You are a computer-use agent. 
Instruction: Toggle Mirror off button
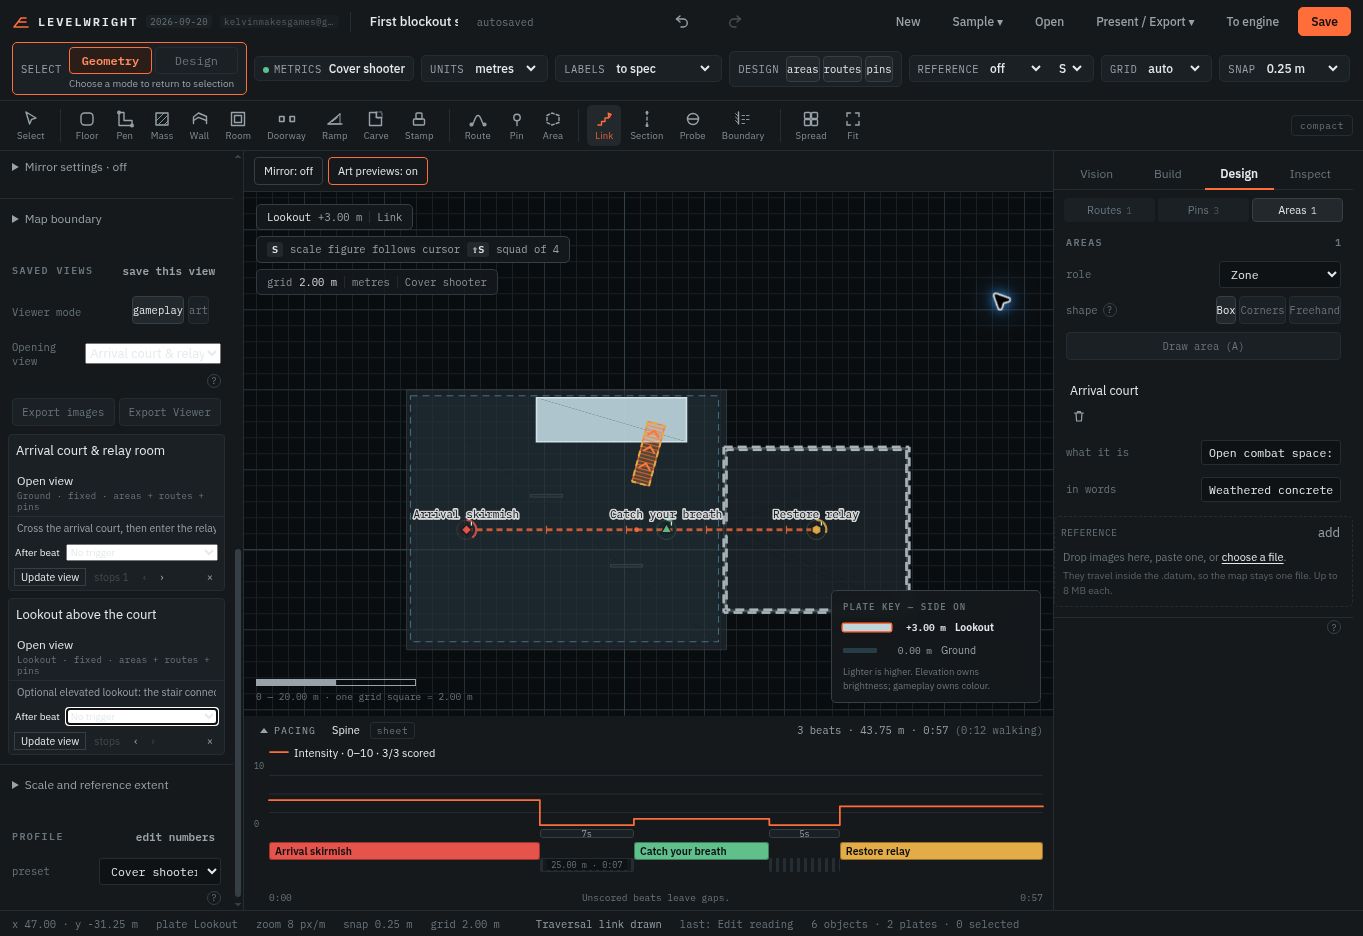point(288,171)
